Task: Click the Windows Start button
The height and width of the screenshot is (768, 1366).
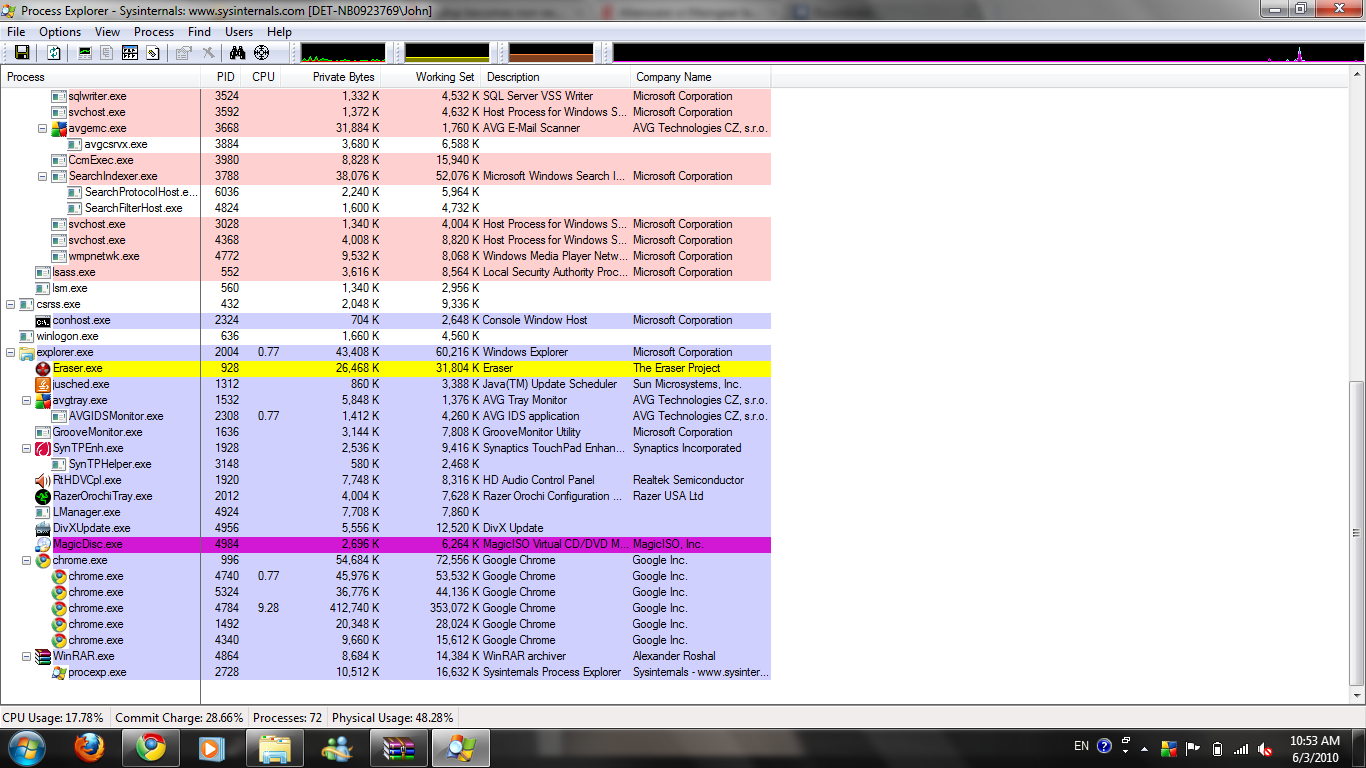Action: [26, 747]
